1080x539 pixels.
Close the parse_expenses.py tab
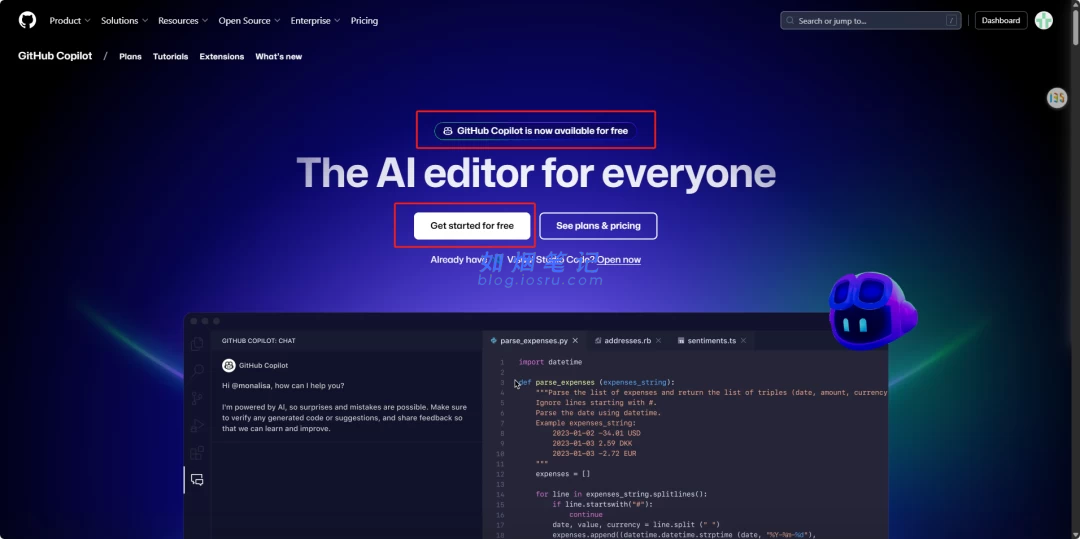pos(575,341)
